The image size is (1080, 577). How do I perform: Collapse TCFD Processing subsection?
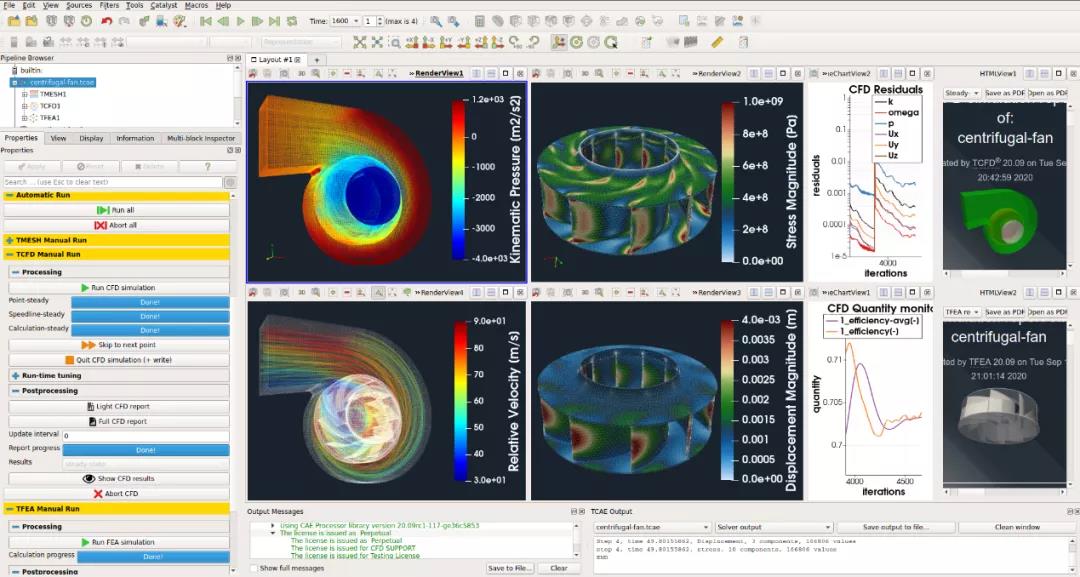pyautogui.click(x=15, y=273)
